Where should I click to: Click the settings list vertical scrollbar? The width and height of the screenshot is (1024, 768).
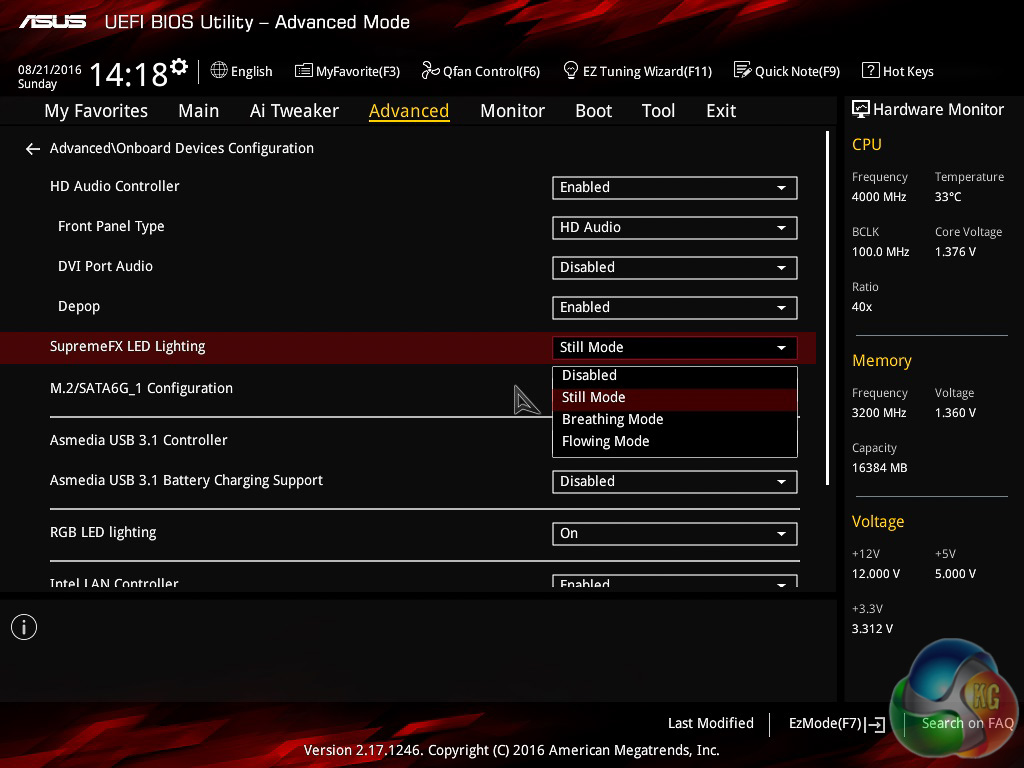[827, 308]
